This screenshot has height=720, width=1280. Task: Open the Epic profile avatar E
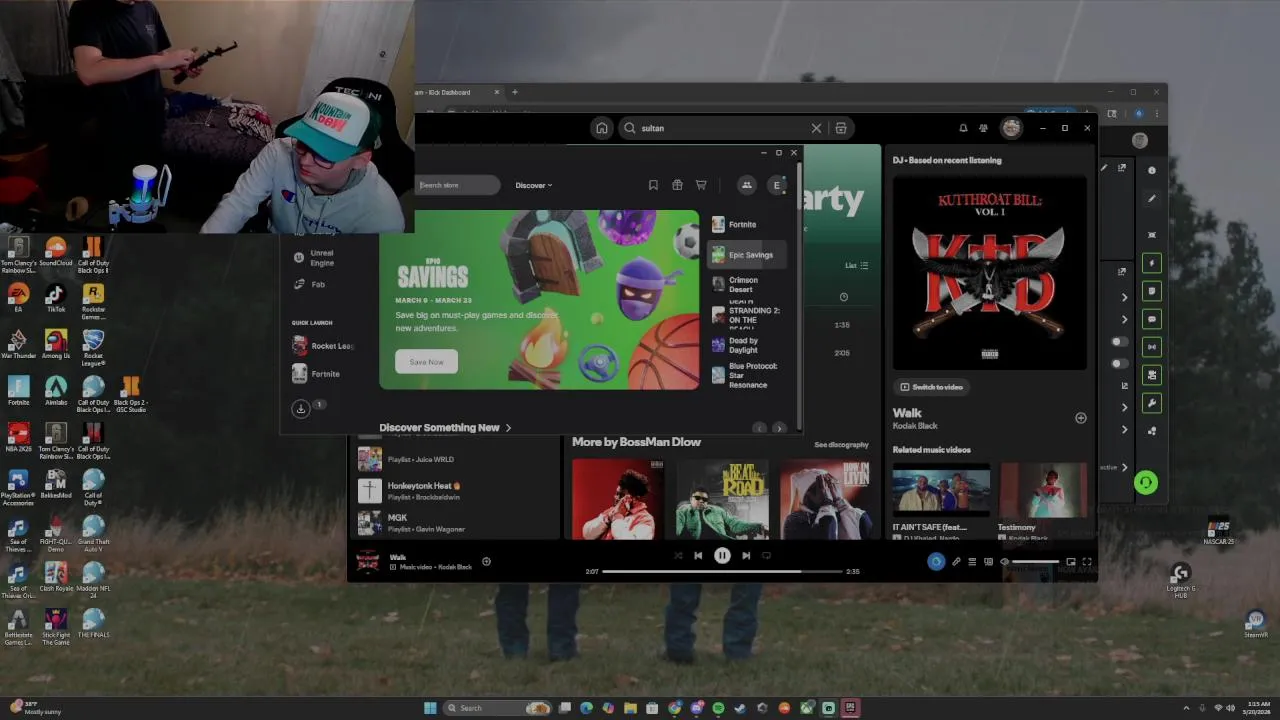(777, 185)
